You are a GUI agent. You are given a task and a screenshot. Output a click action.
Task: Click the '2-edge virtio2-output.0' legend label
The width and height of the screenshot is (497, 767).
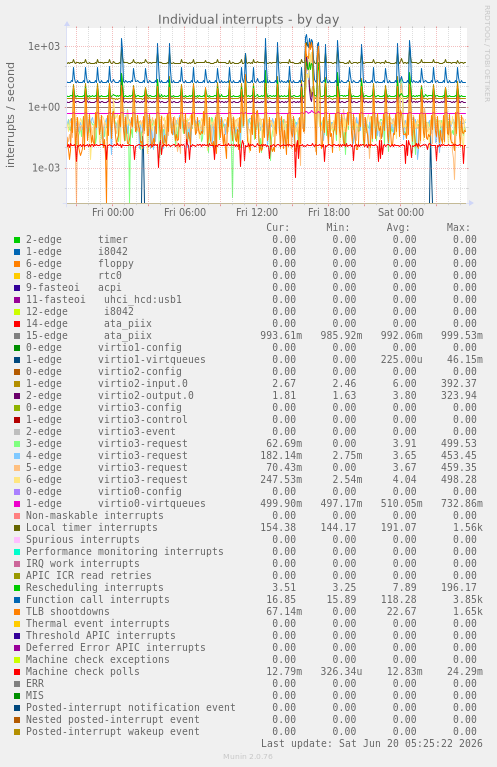110,396
